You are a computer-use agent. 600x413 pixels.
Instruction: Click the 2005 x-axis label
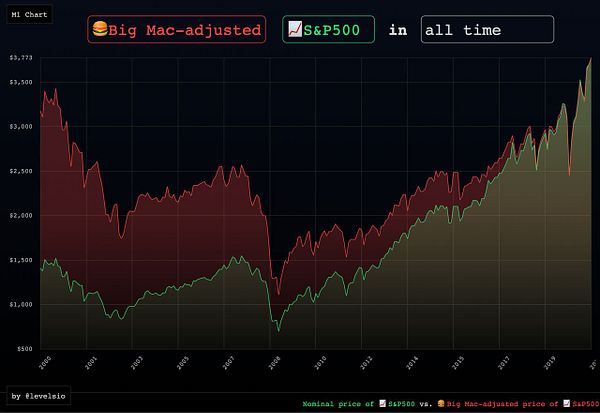[183, 362]
